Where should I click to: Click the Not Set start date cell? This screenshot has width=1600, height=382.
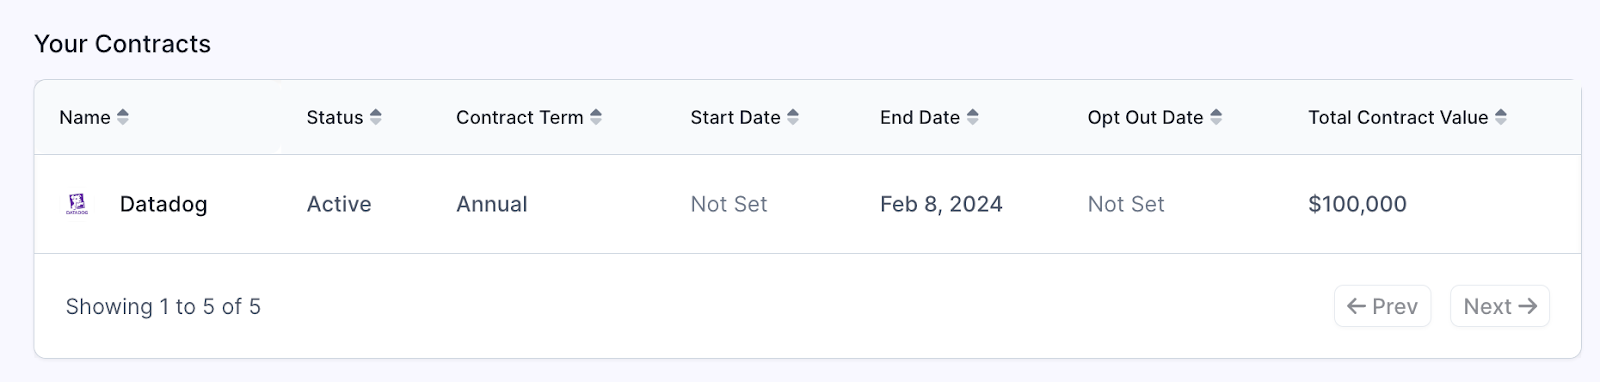click(729, 204)
